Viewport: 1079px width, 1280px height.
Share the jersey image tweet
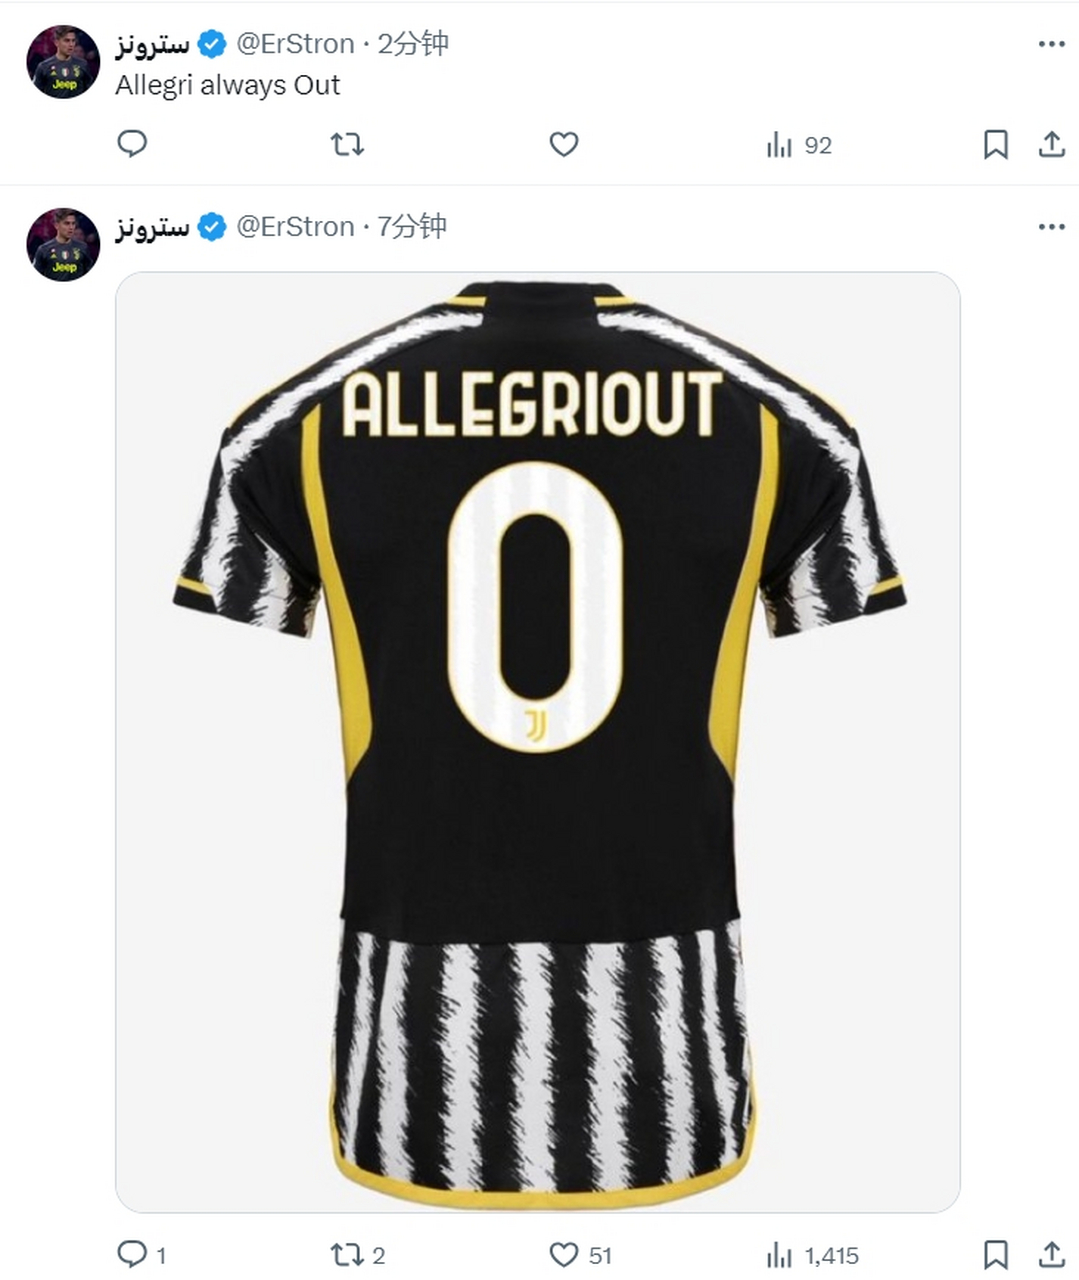coord(1051,1254)
